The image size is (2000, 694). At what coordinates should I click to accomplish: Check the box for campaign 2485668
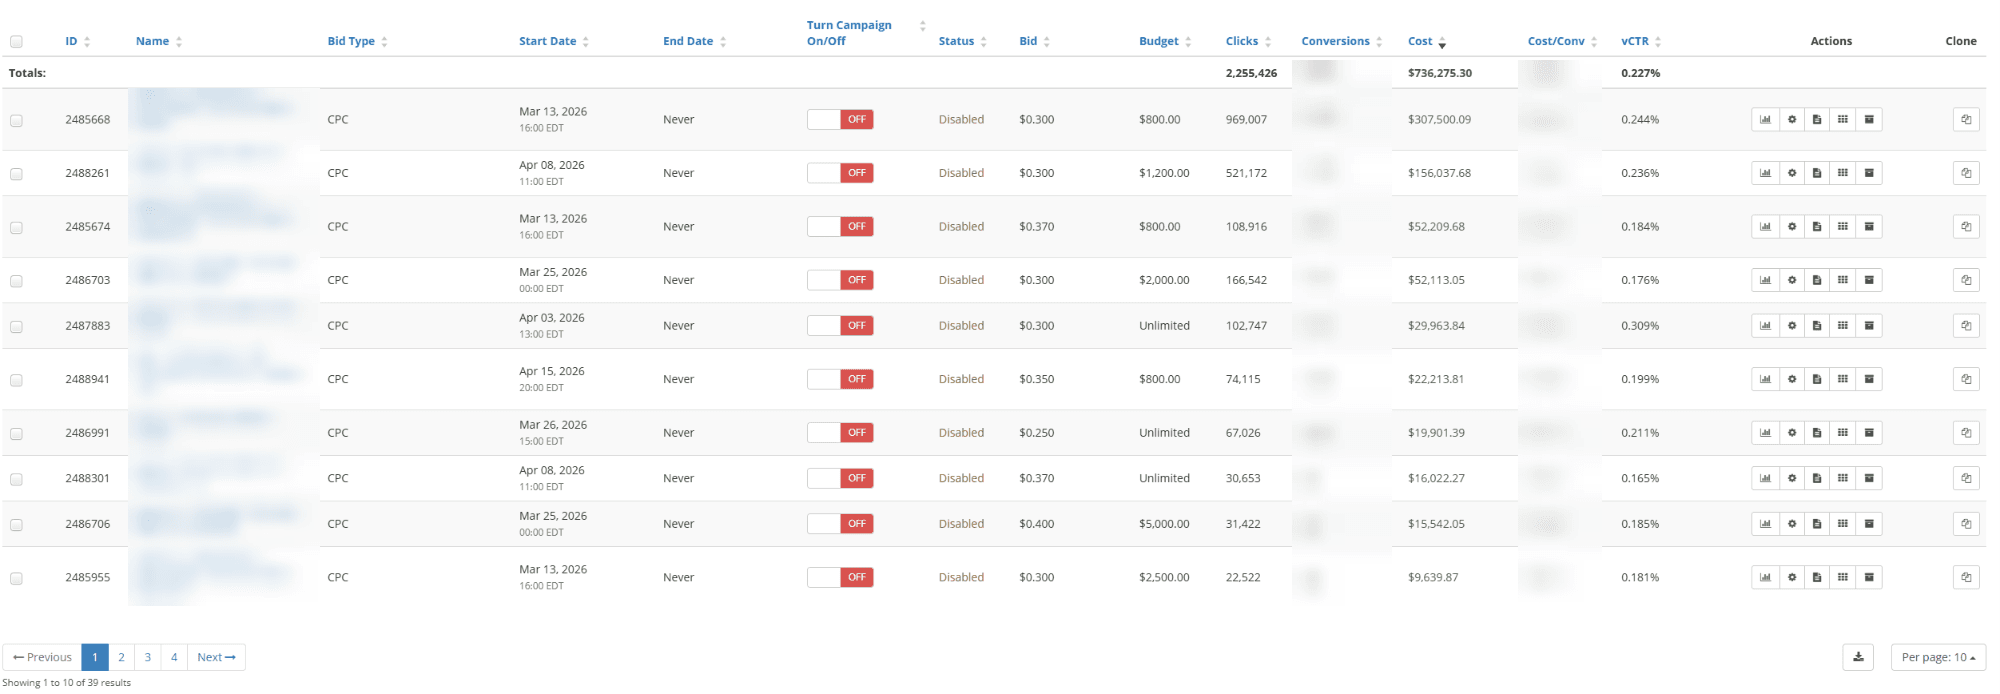point(16,120)
